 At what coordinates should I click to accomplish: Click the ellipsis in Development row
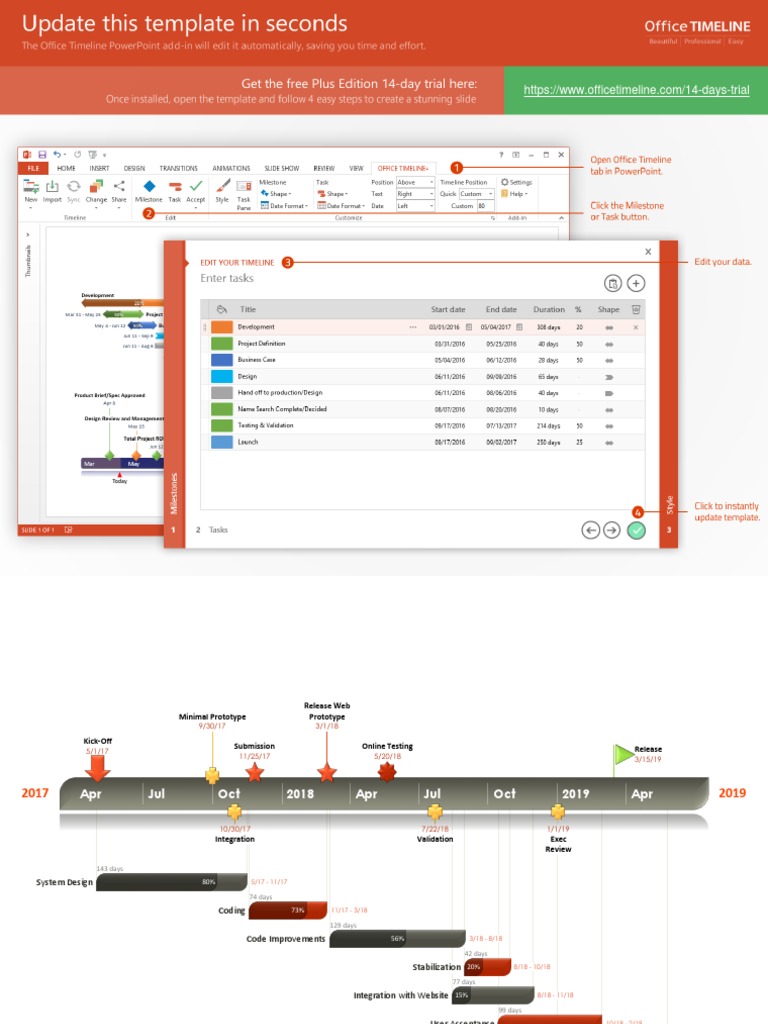(413, 327)
